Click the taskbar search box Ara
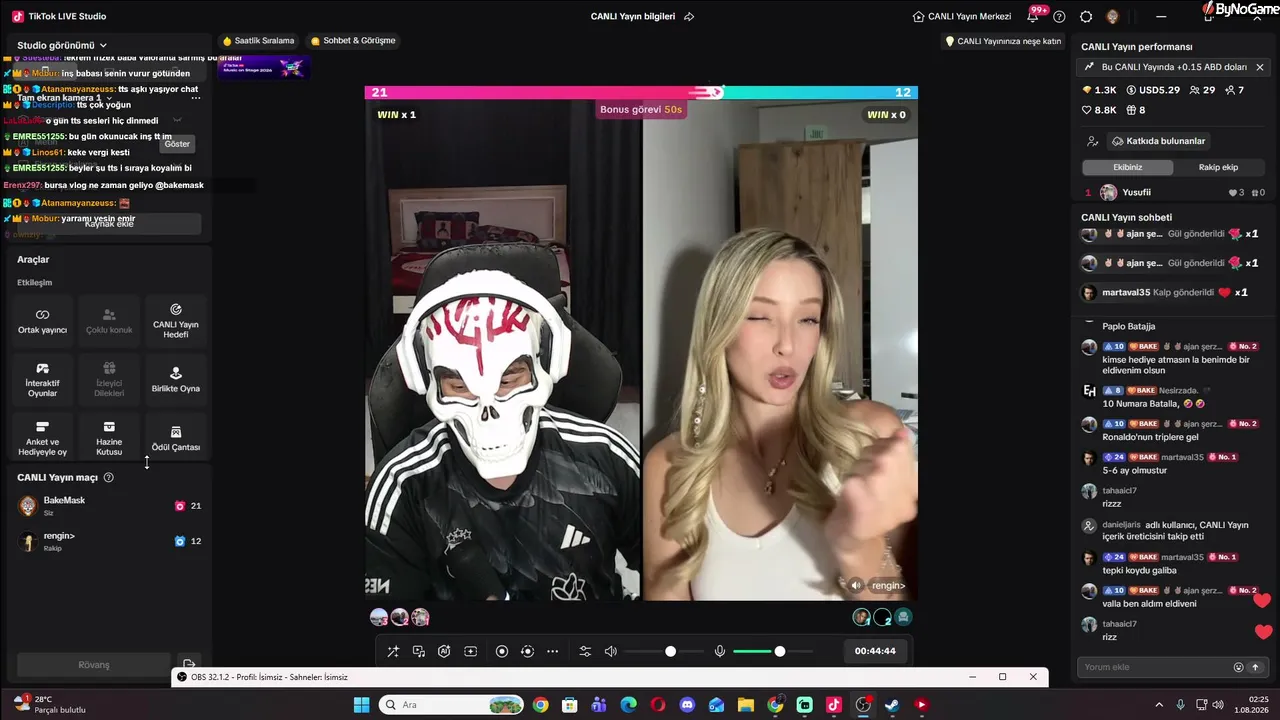The width and height of the screenshot is (1280, 720). coord(451,705)
